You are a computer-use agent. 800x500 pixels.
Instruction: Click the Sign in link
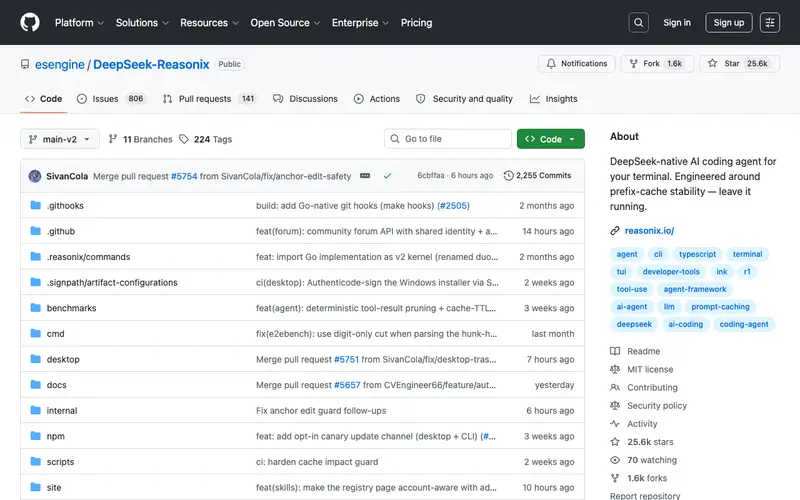tap(677, 22)
